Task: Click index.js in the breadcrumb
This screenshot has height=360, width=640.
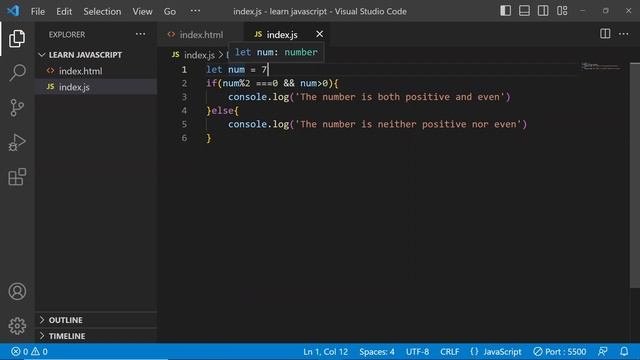Action: [199, 55]
